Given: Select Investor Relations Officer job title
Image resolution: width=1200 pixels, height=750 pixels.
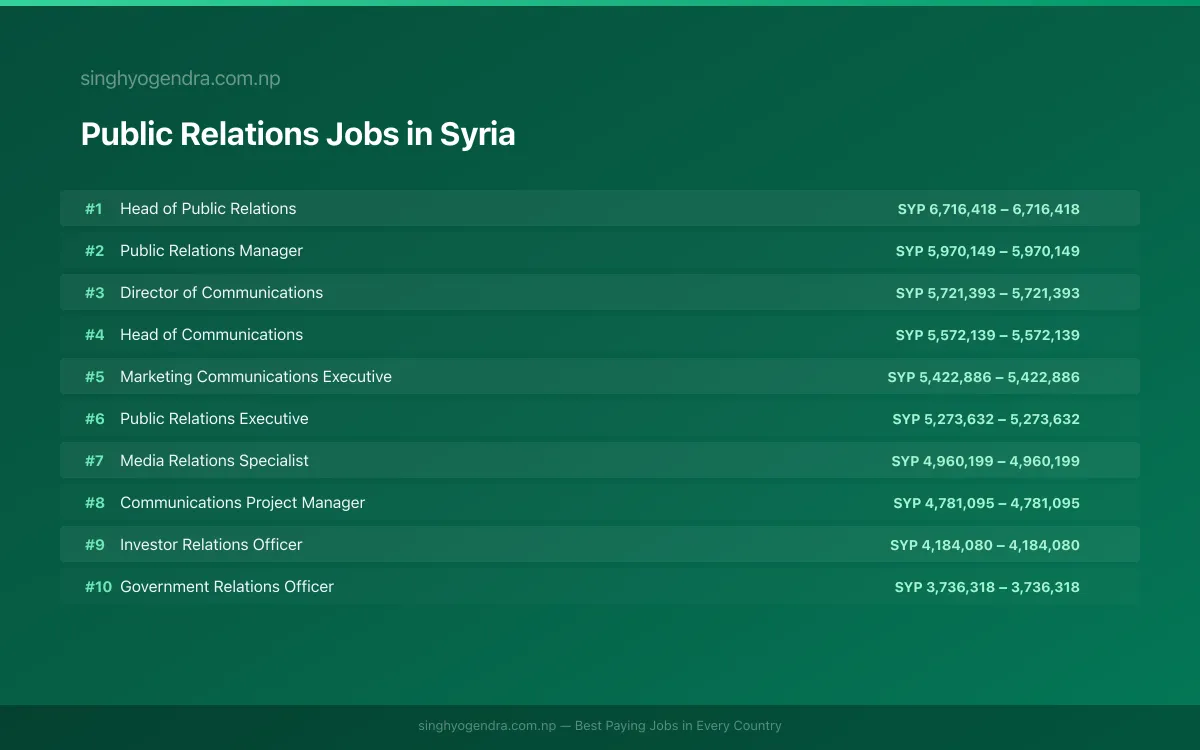Looking at the screenshot, I should [x=211, y=545].
